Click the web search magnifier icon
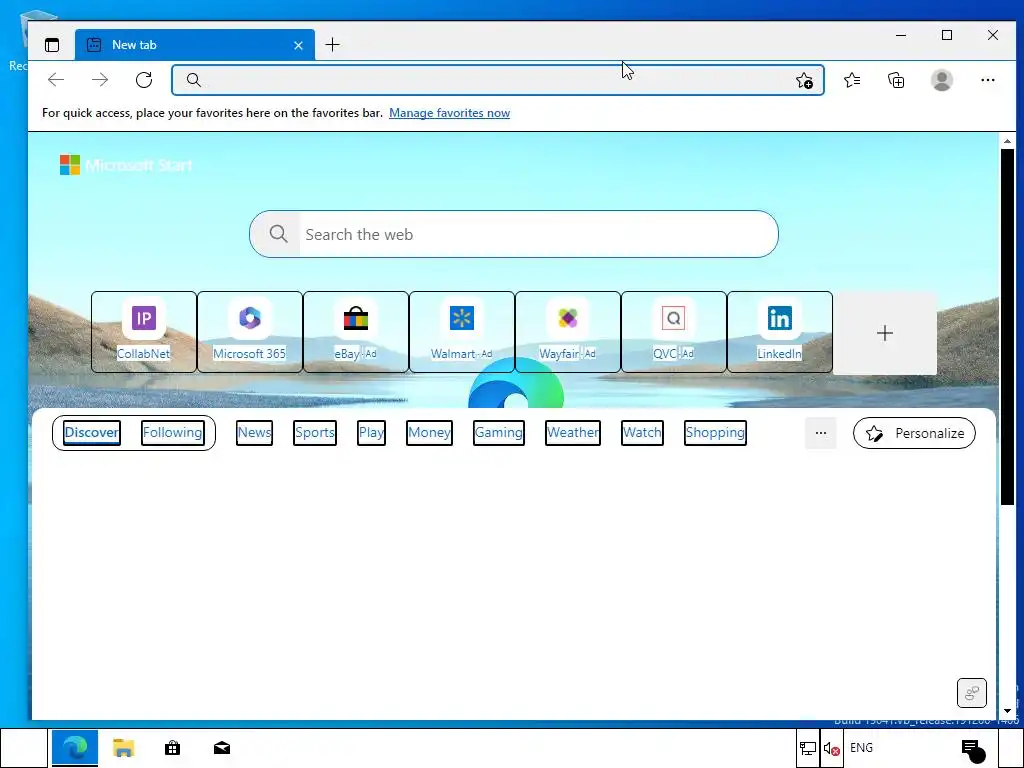The width and height of the screenshot is (1024, 768). click(x=279, y=234)
